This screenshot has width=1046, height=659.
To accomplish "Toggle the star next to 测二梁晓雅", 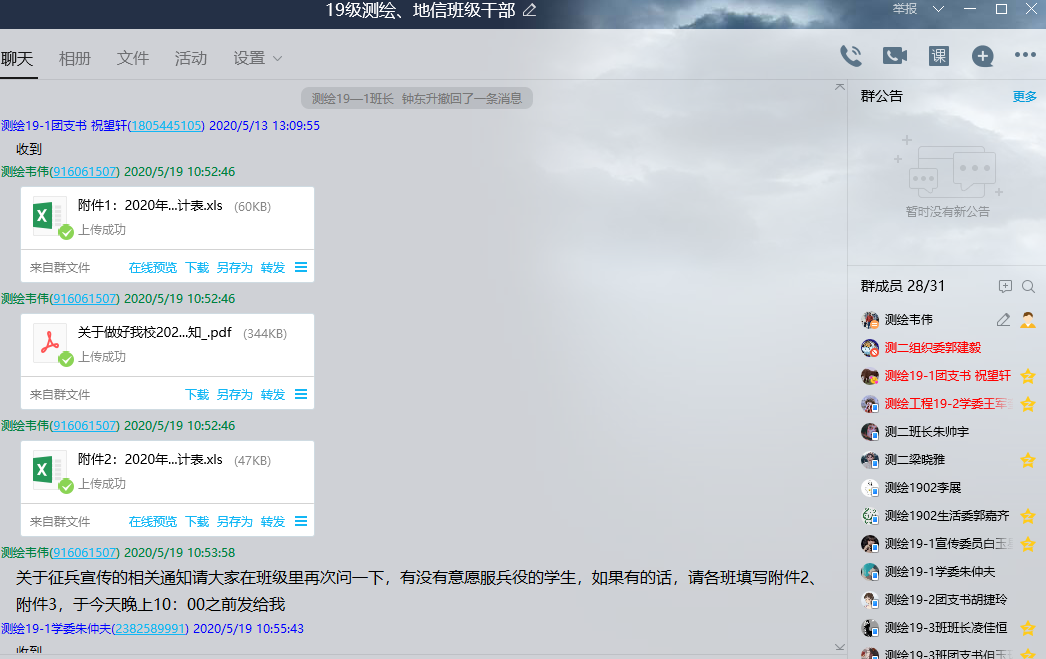I will 1027,460.
